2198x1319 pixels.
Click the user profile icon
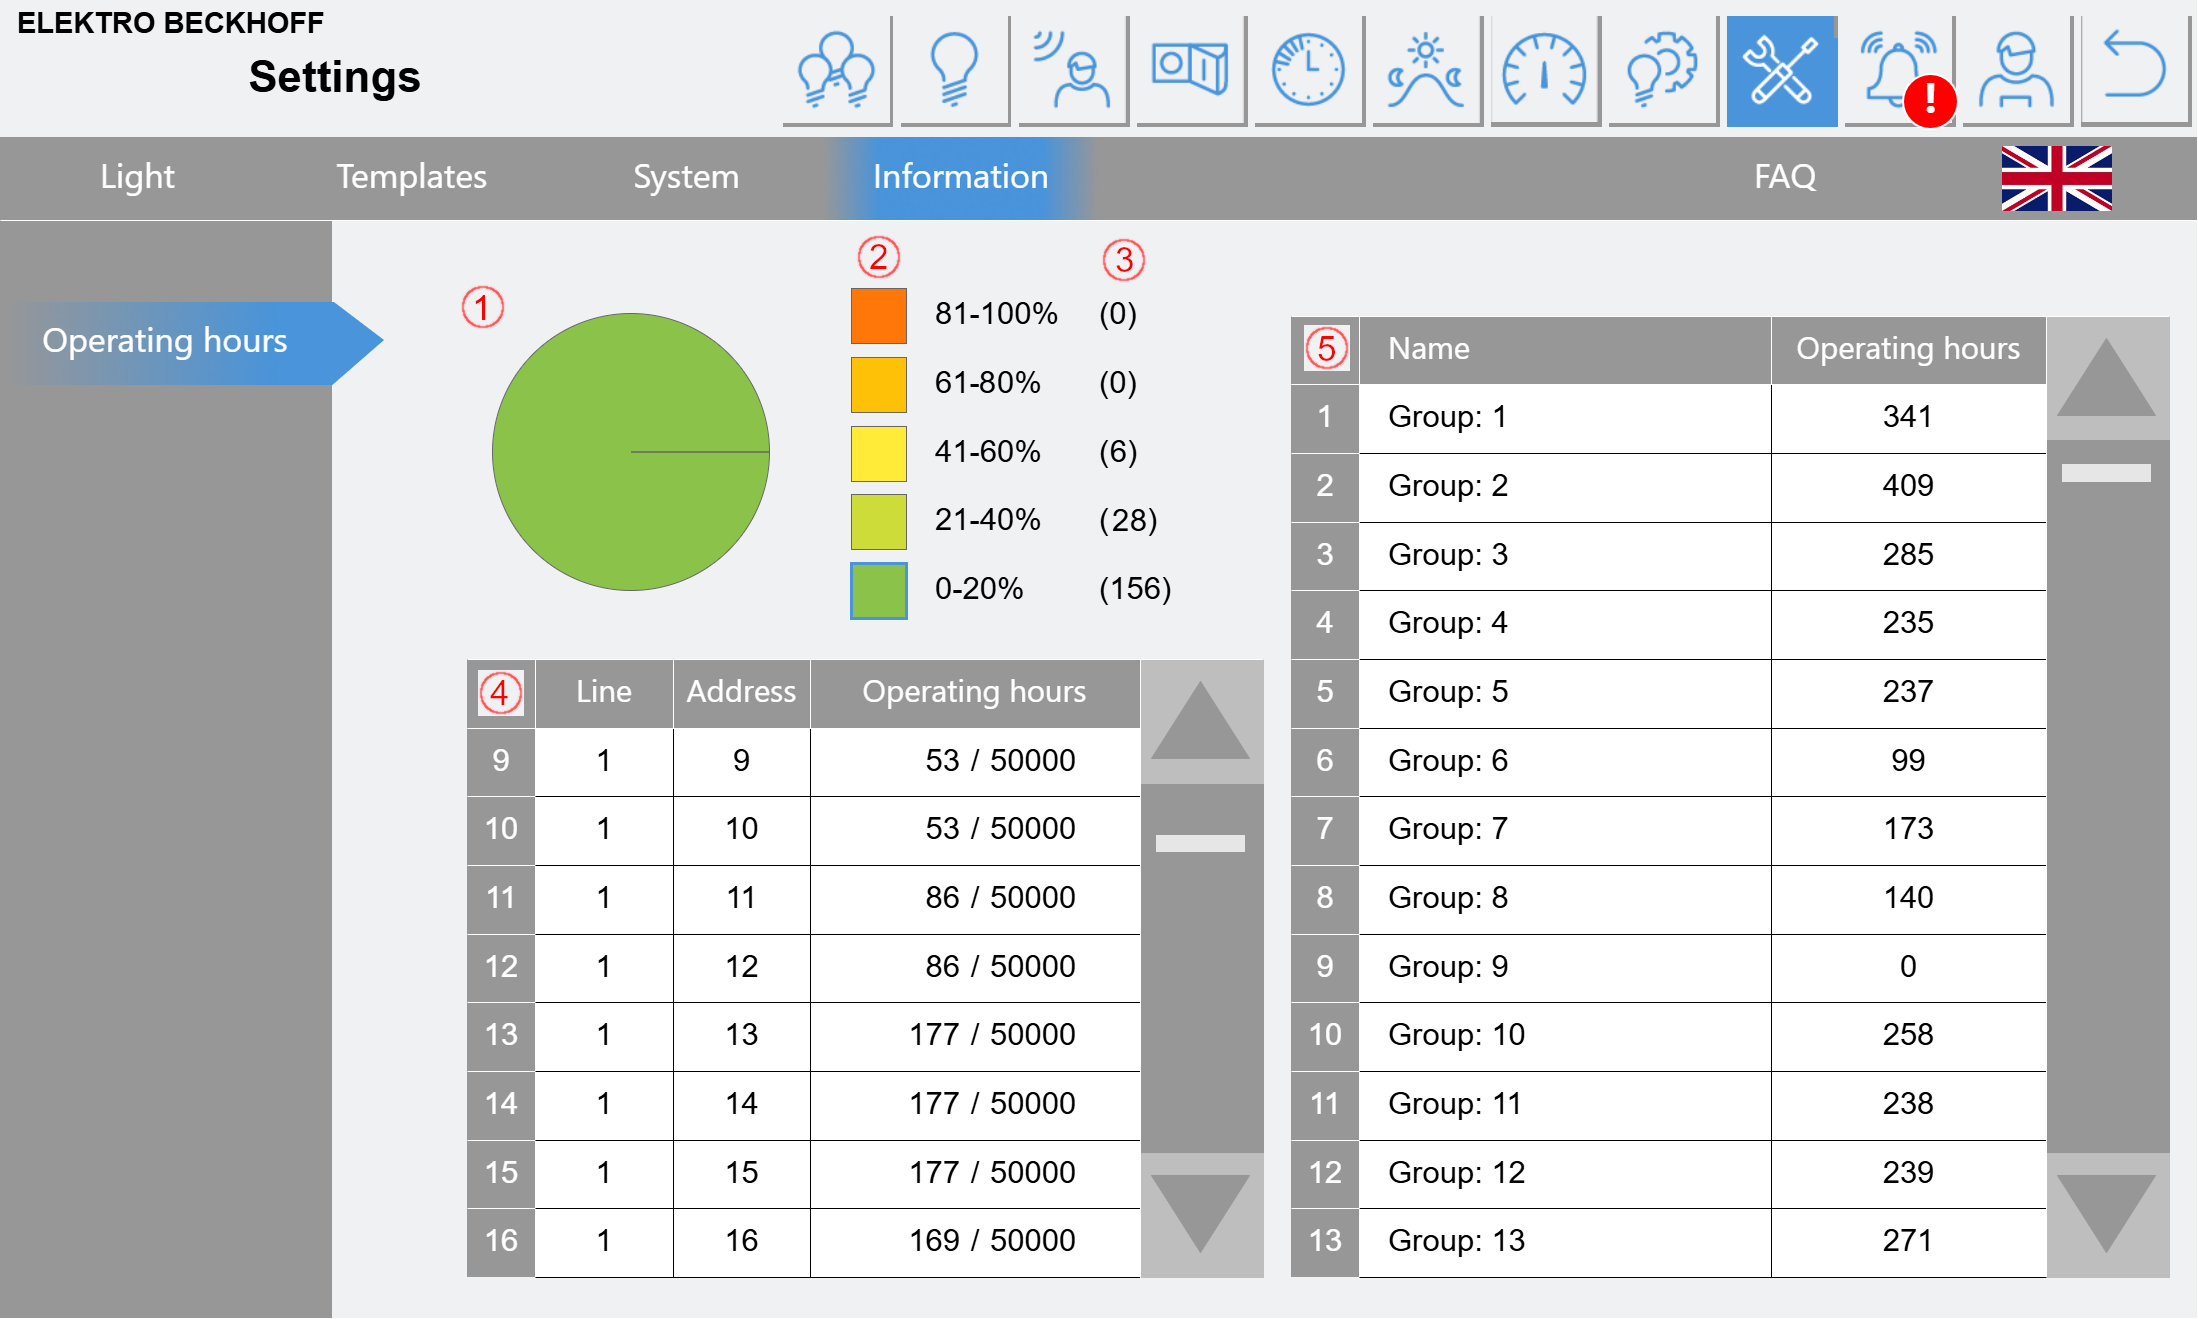pyautogui.click(x=2017, y=71)
